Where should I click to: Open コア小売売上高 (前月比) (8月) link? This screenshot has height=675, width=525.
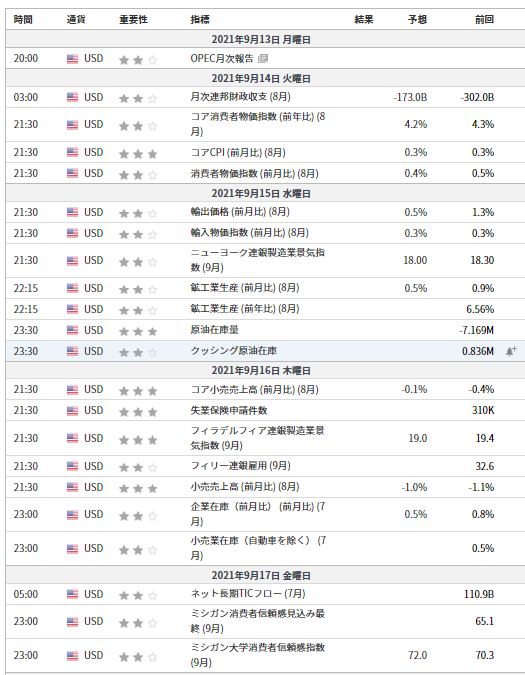click(x=254, y=390)
